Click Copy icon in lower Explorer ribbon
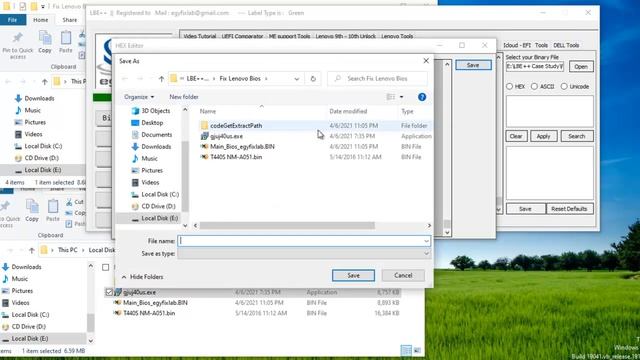The image size is (640, 360). pos(32,211)
